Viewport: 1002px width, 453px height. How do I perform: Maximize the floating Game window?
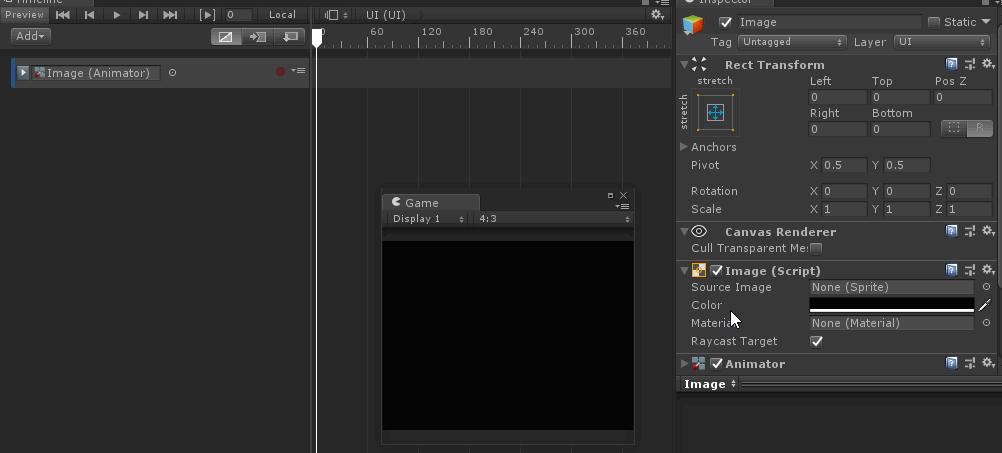click(610, 196)
